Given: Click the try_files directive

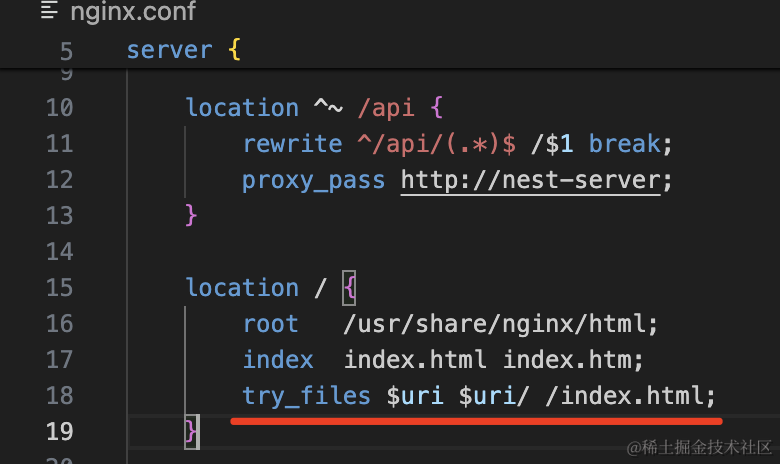Looking at the screenshot, I should pos(306,396).
